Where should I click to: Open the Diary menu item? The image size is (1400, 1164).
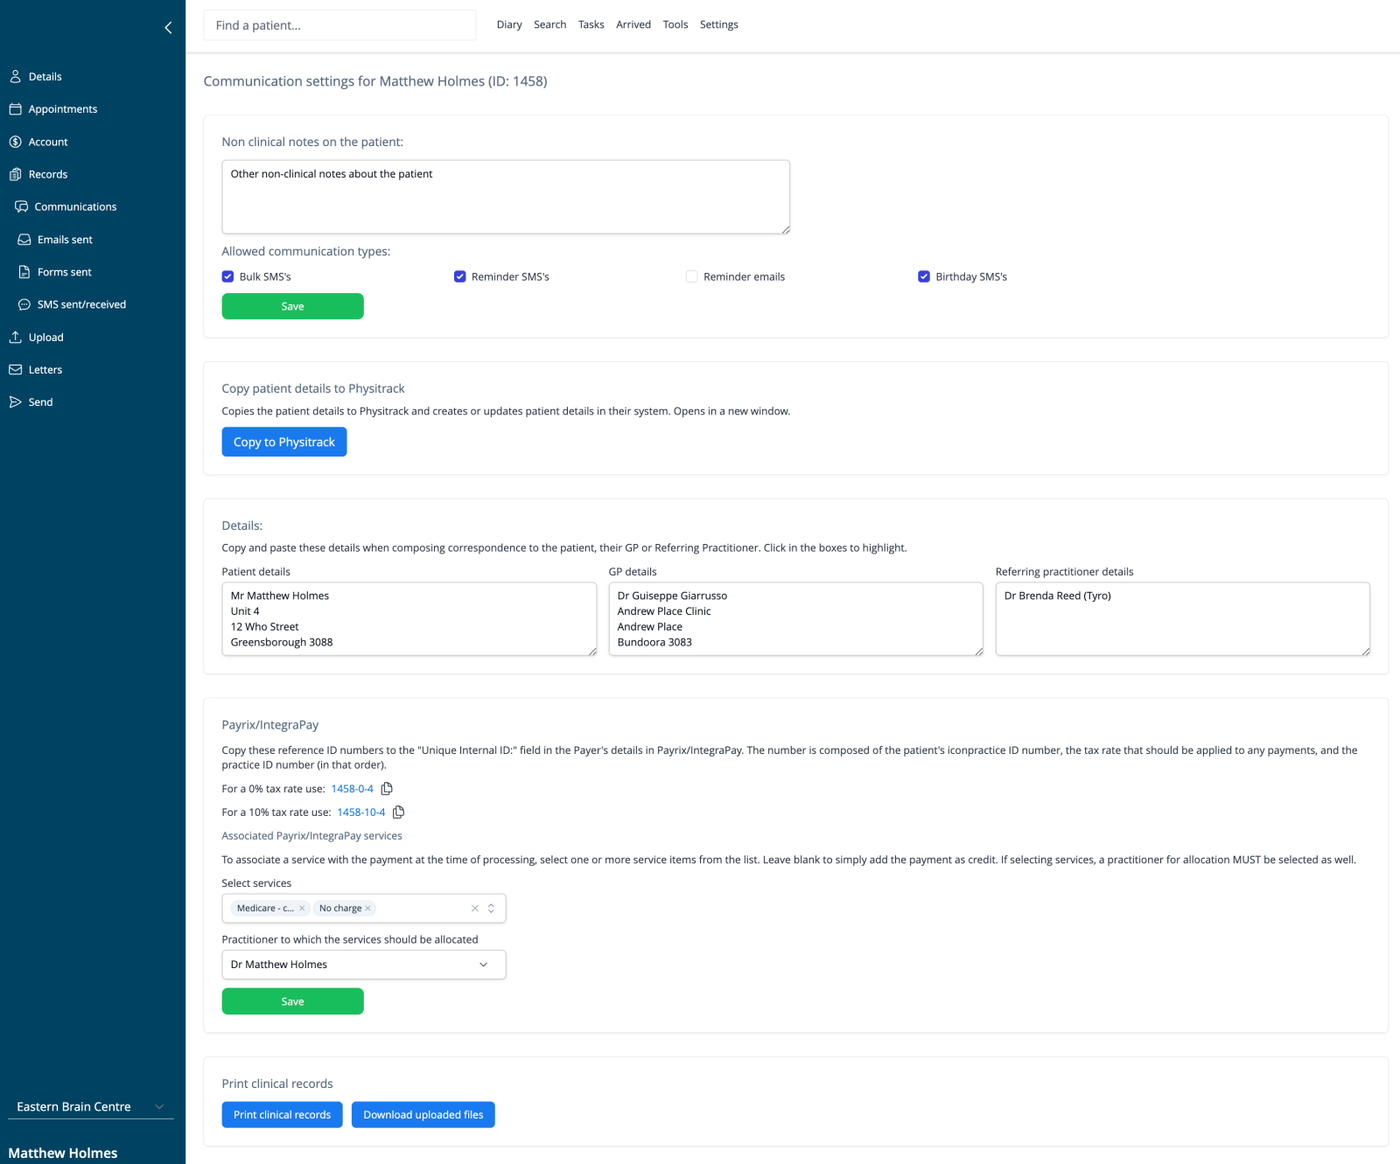509,25
